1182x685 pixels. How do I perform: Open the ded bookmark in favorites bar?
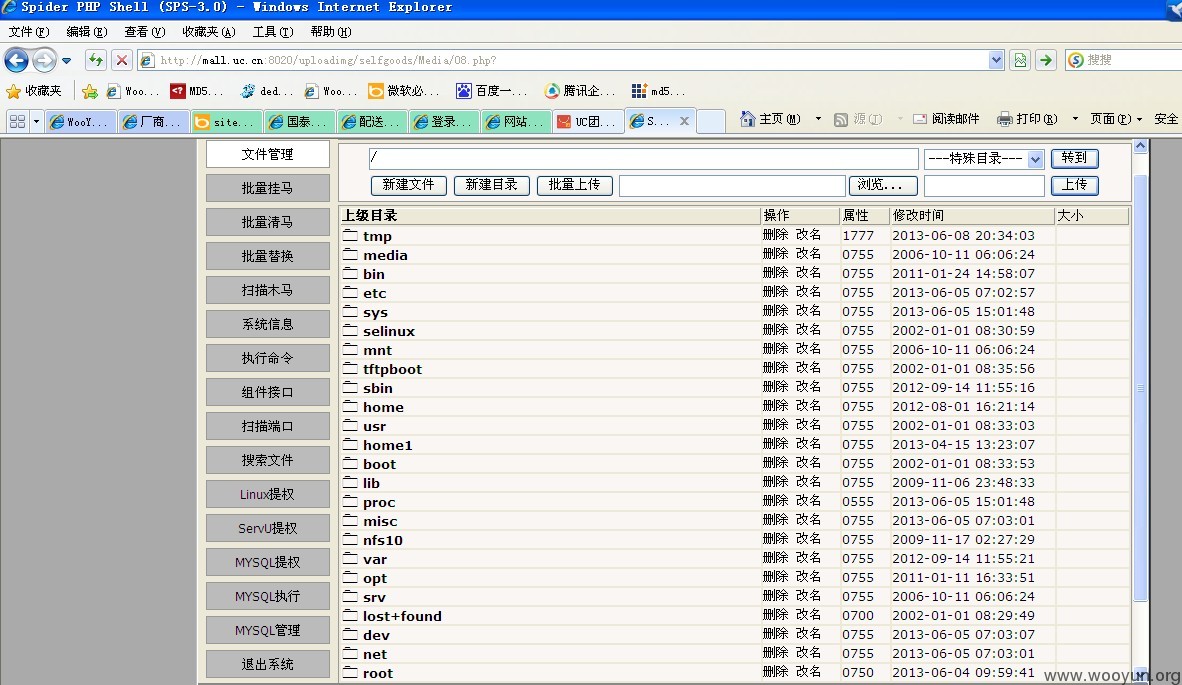click(x=267, y=91)
